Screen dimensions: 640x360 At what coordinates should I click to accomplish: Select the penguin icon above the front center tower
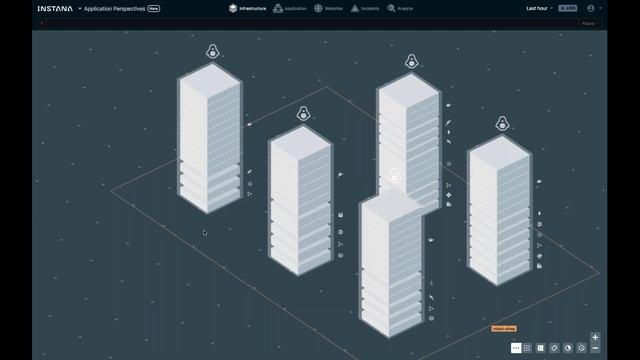(394, 176)
